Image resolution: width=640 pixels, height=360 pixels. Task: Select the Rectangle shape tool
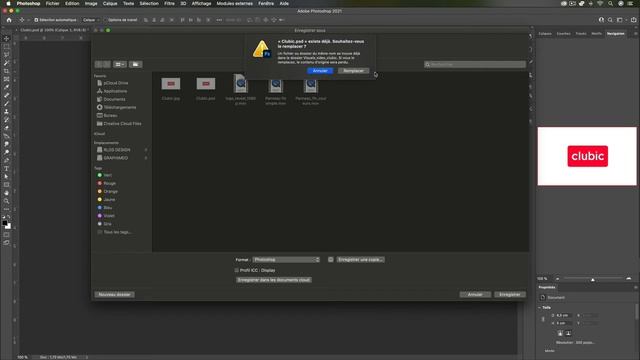[6, 185]
